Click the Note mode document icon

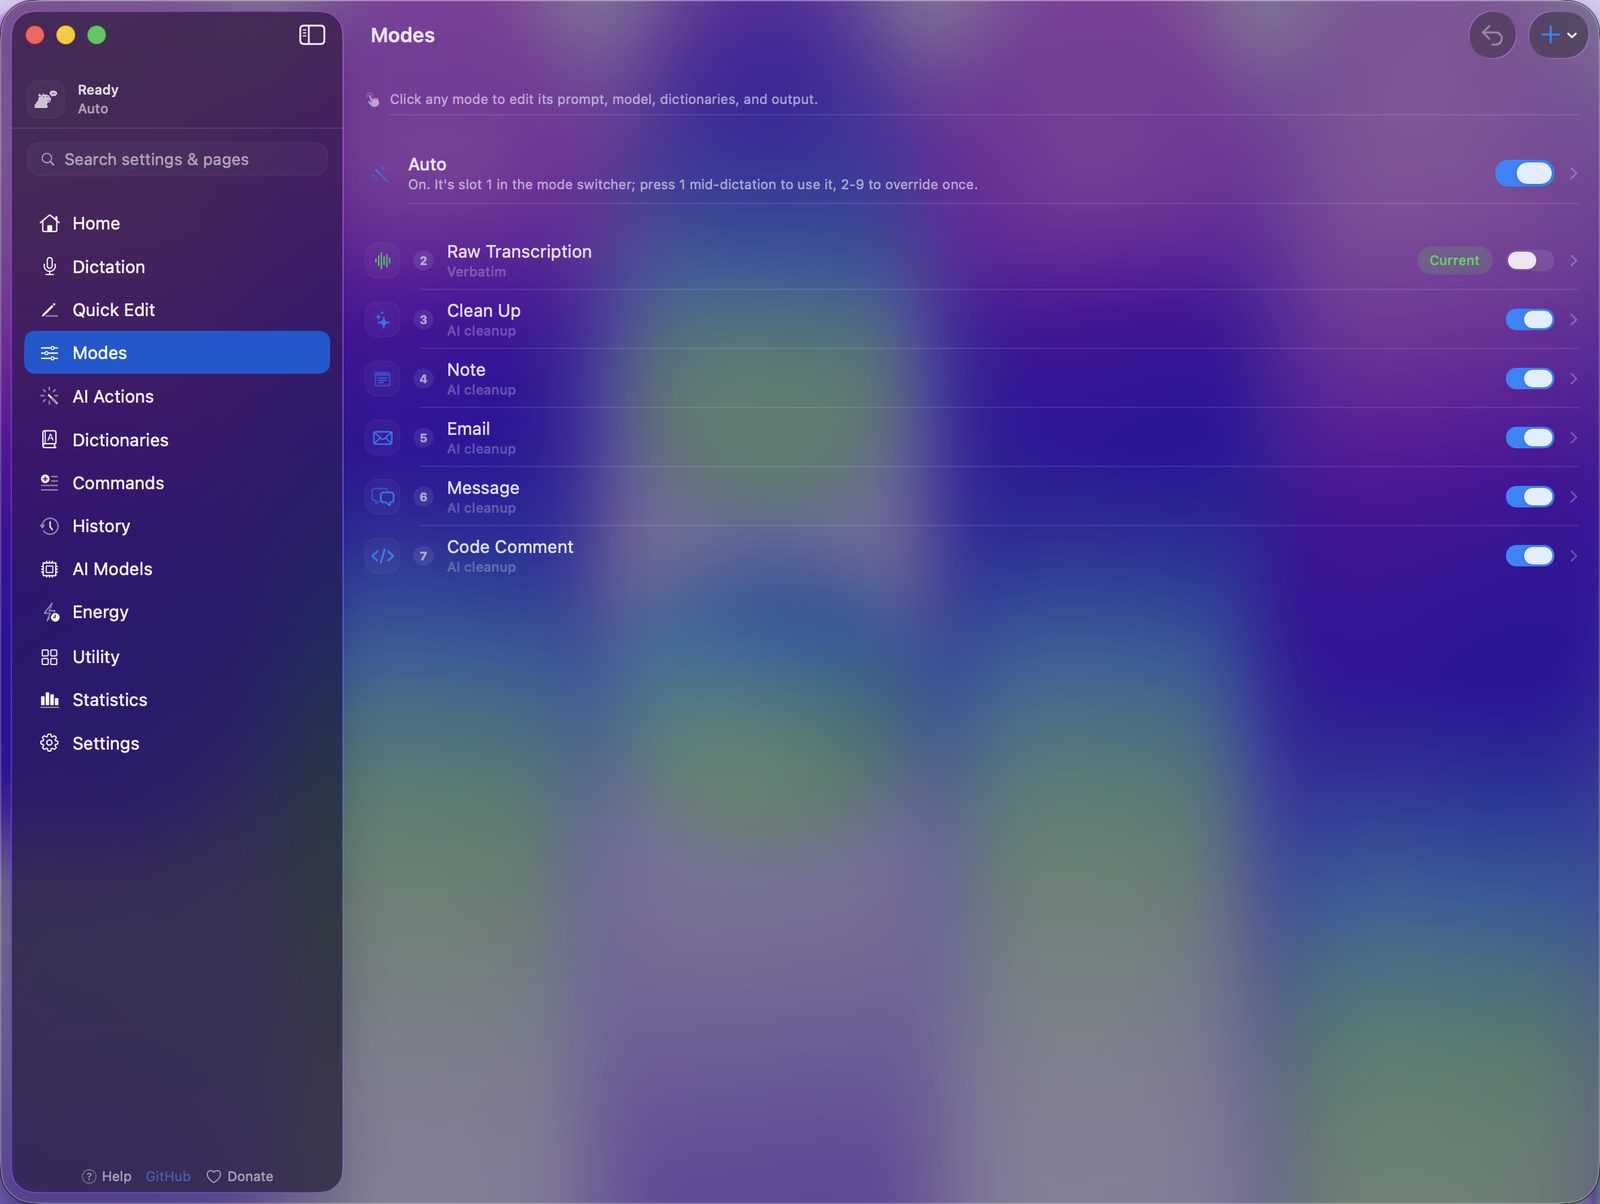point(383,379)
